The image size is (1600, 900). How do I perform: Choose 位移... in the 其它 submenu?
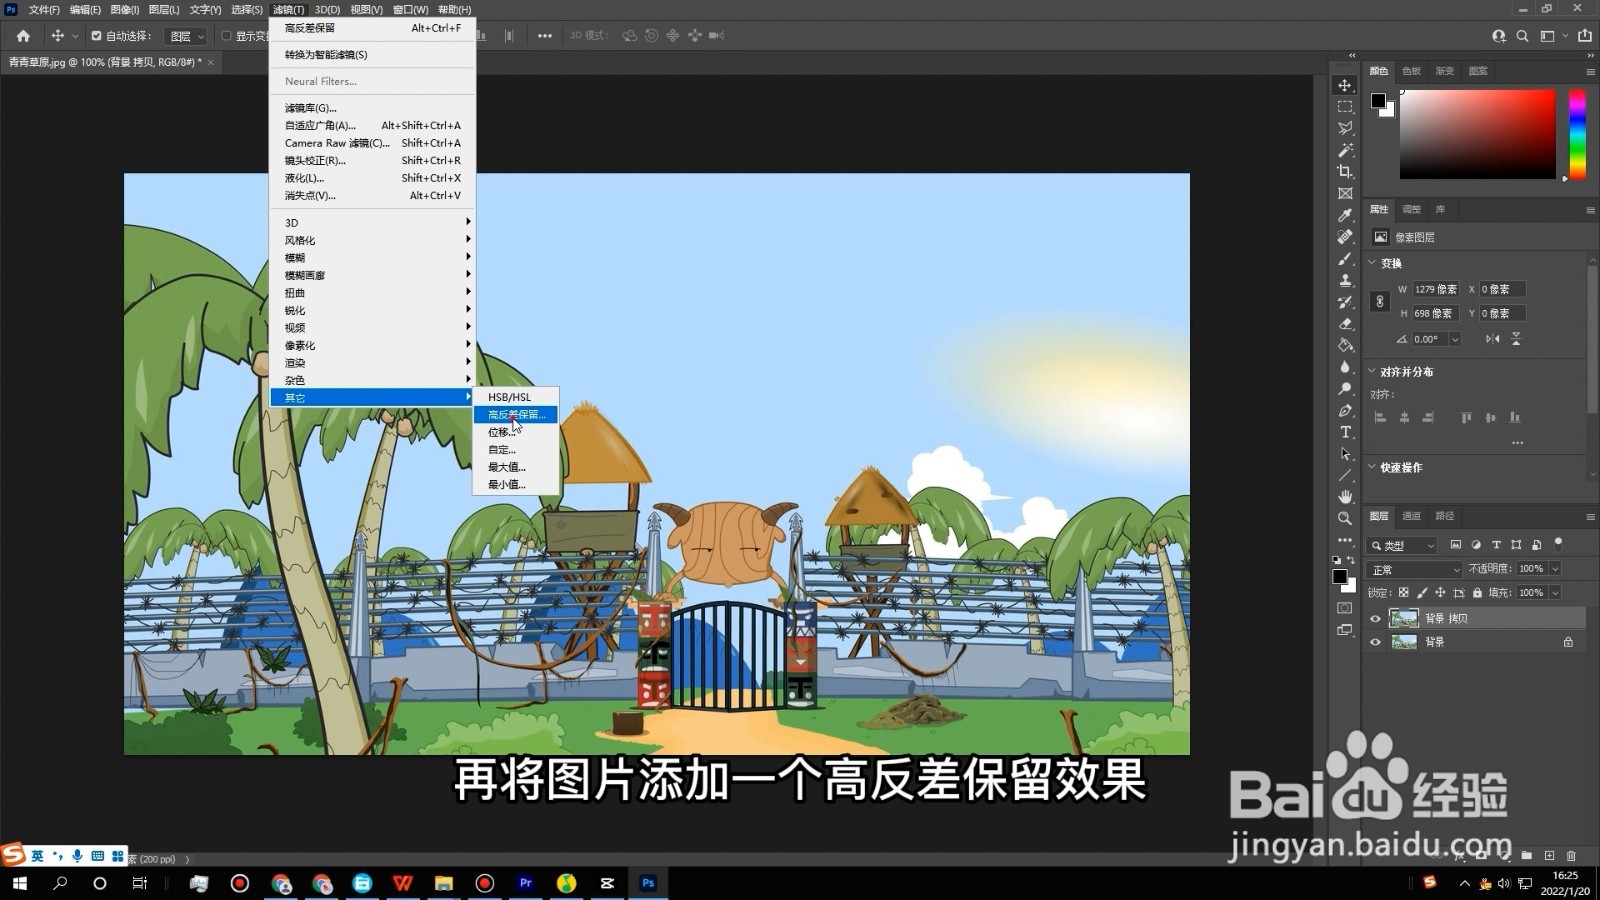pos(516,432)
